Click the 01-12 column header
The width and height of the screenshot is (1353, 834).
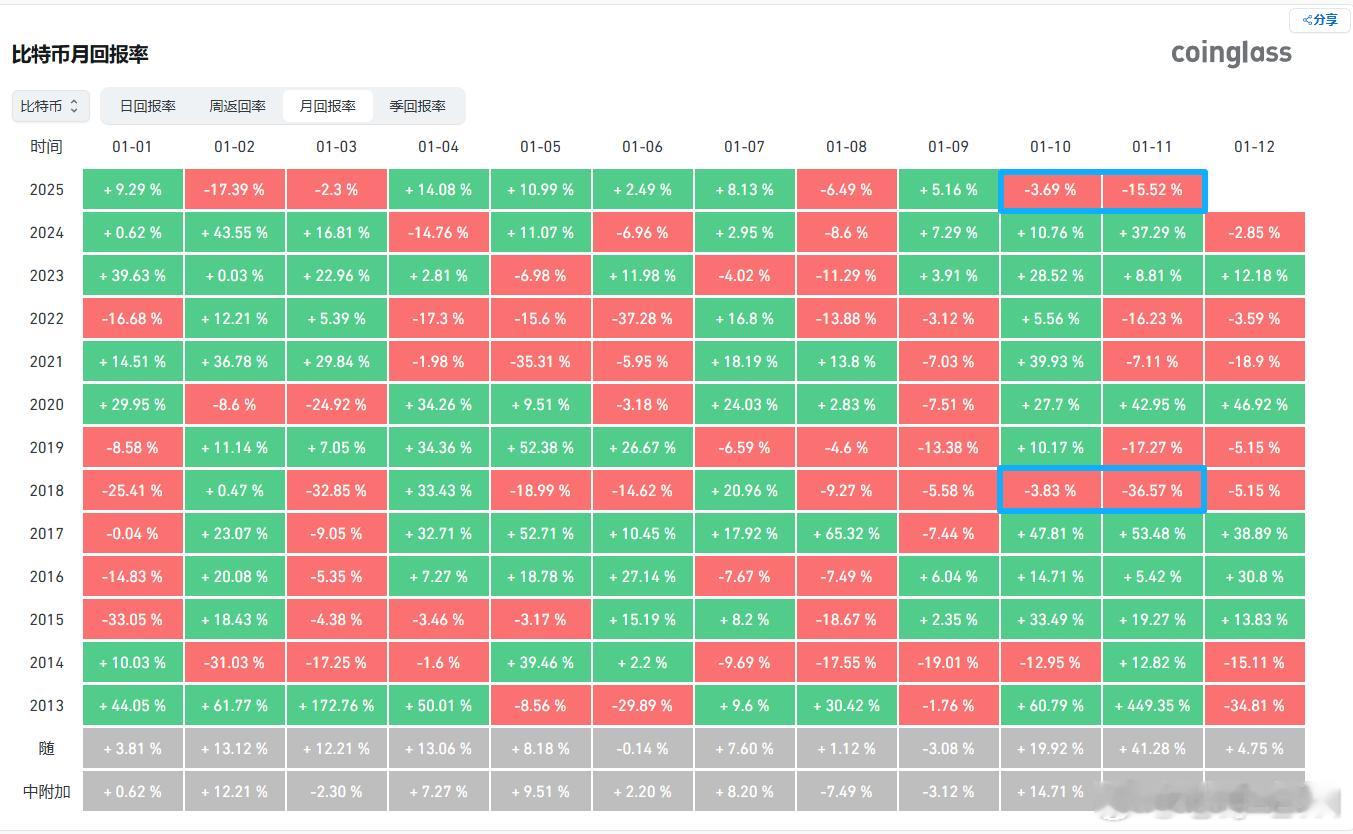click(1254, 147)
